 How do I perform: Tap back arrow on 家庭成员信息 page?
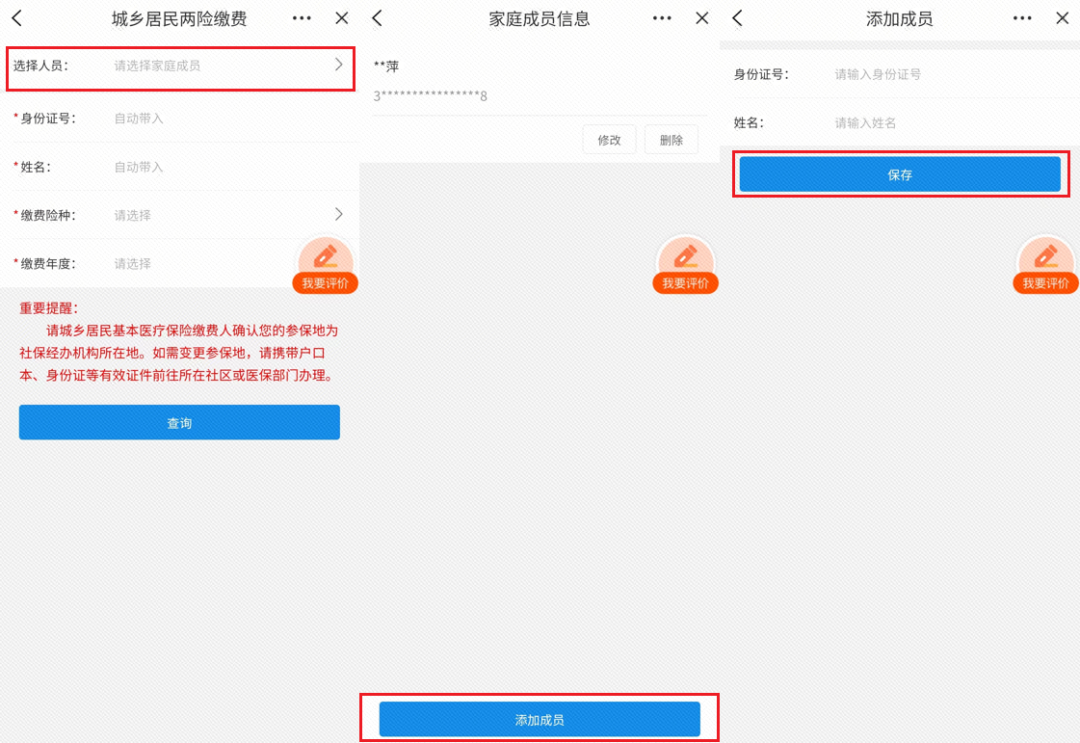[378, 17]
